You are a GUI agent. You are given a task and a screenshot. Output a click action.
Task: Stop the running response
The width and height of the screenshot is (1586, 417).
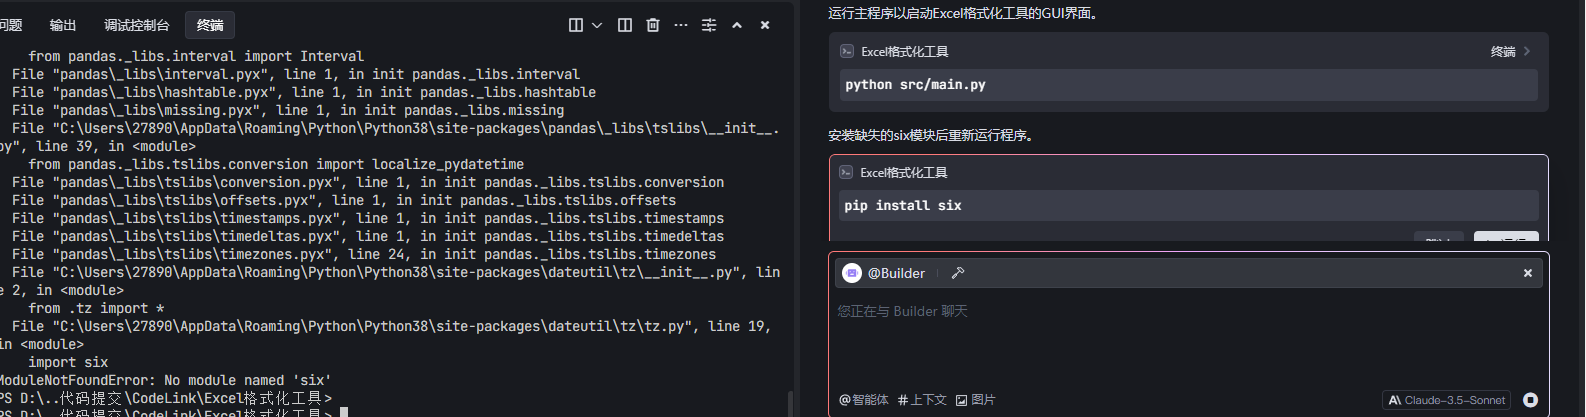[1530, 400]
